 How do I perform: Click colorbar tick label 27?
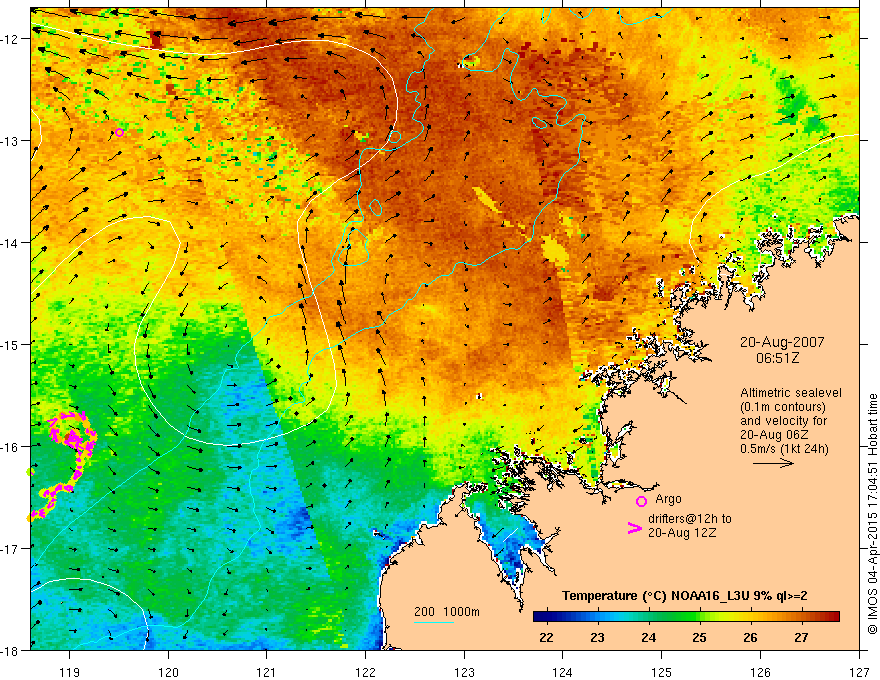[801, 637]
